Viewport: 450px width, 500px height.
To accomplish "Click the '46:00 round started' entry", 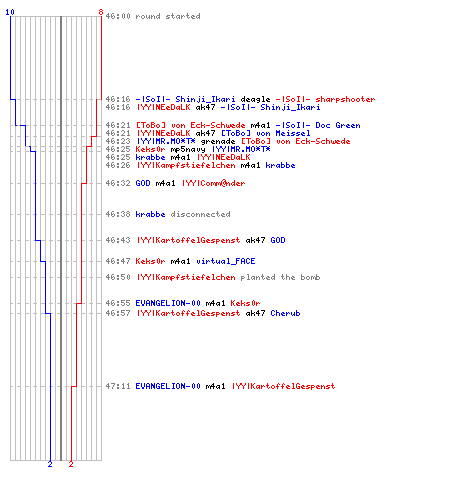I will 153,16.
